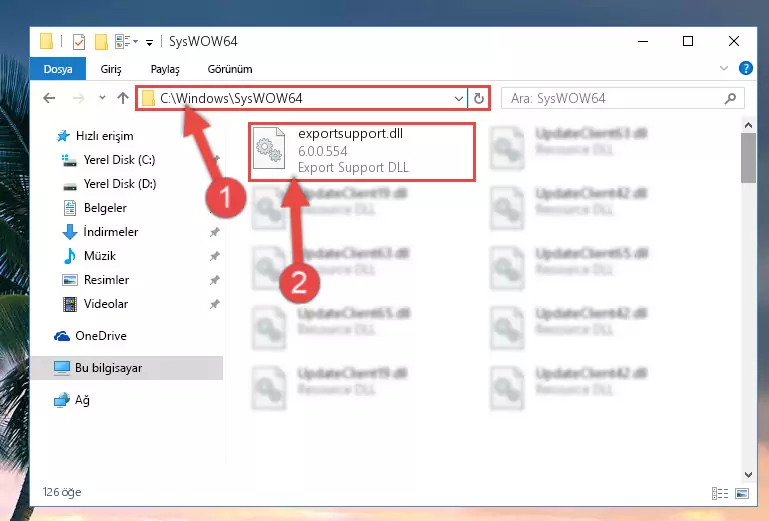Viewport: 769px width, 521px height.
Task: Go up one folder level
Action: (x=123, y=98)
